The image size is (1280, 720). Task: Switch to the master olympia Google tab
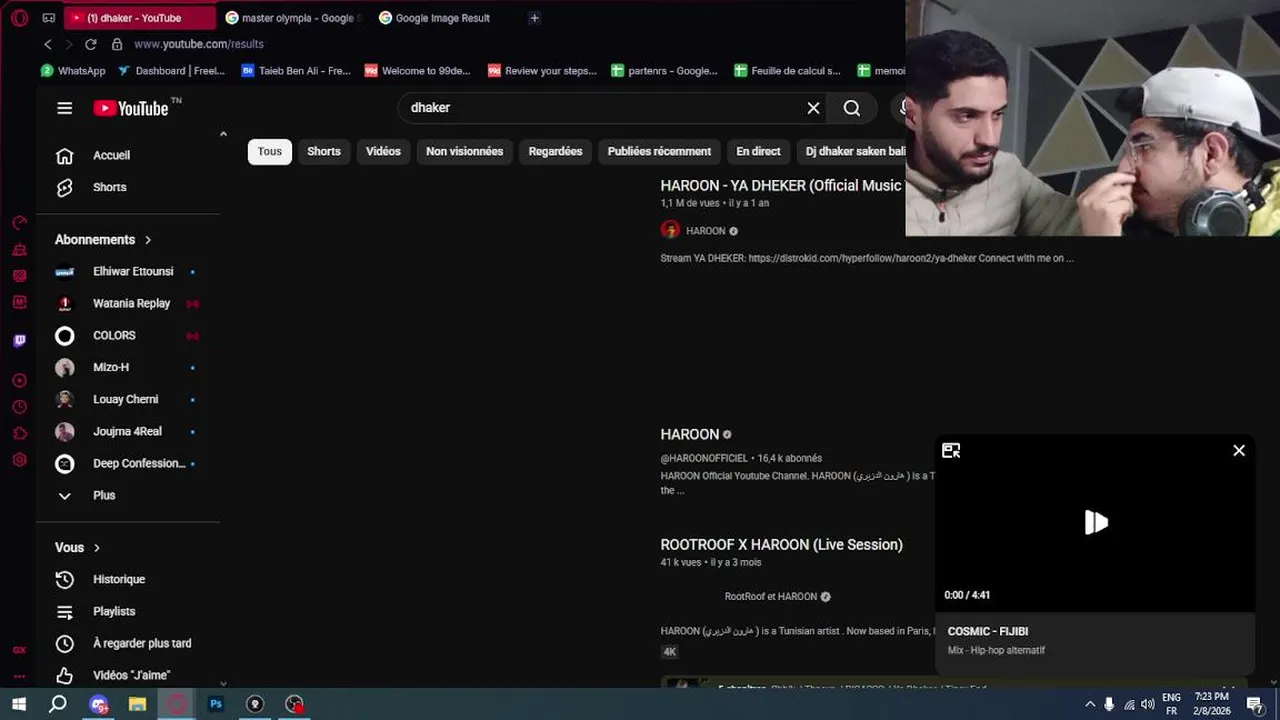pos(295,18)
